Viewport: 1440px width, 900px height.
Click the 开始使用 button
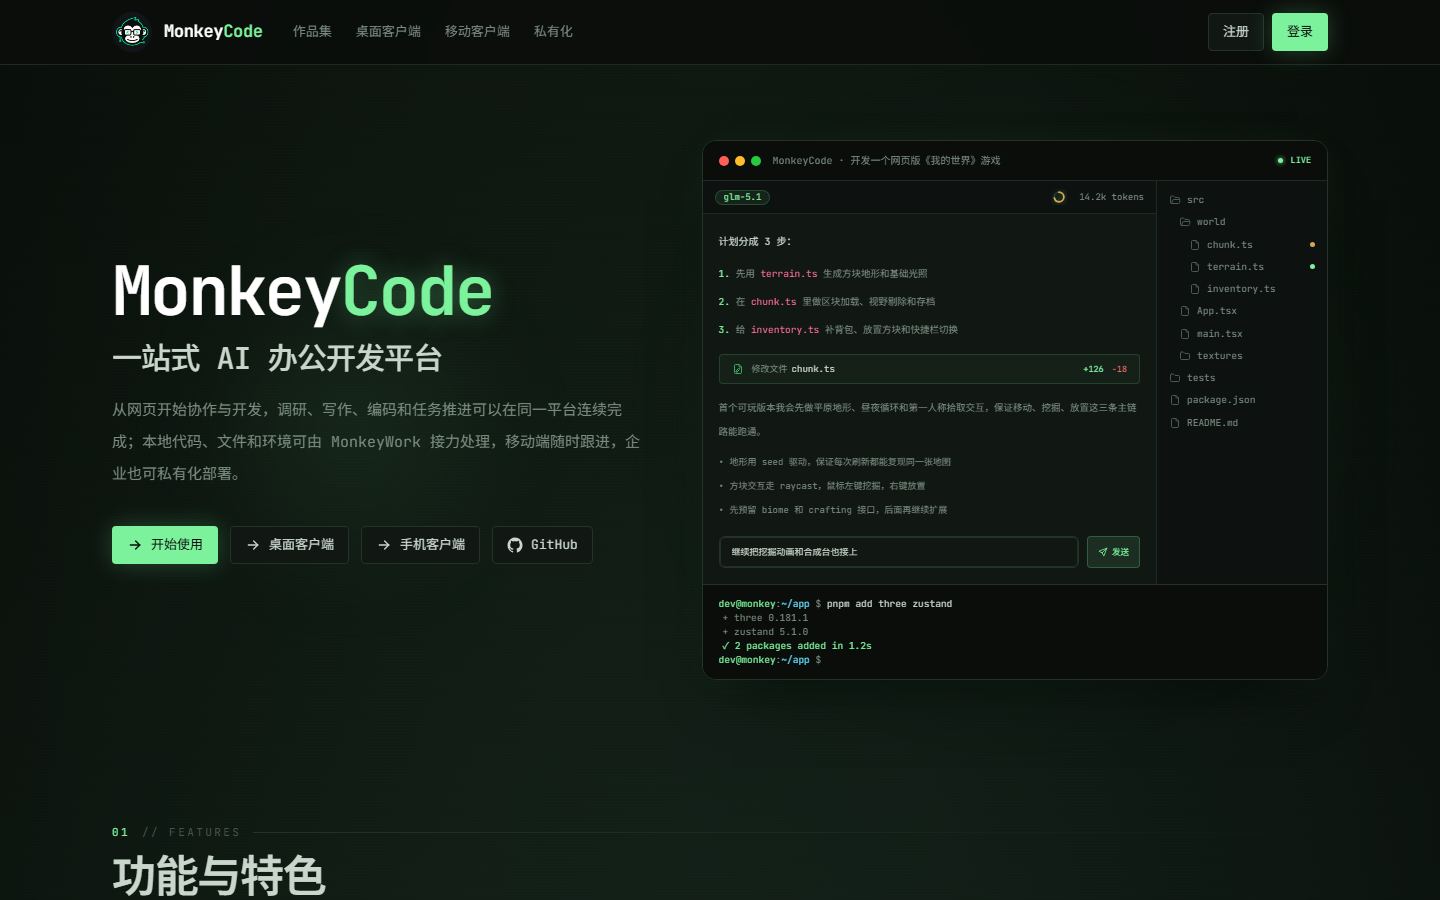(x=165, y=545)
